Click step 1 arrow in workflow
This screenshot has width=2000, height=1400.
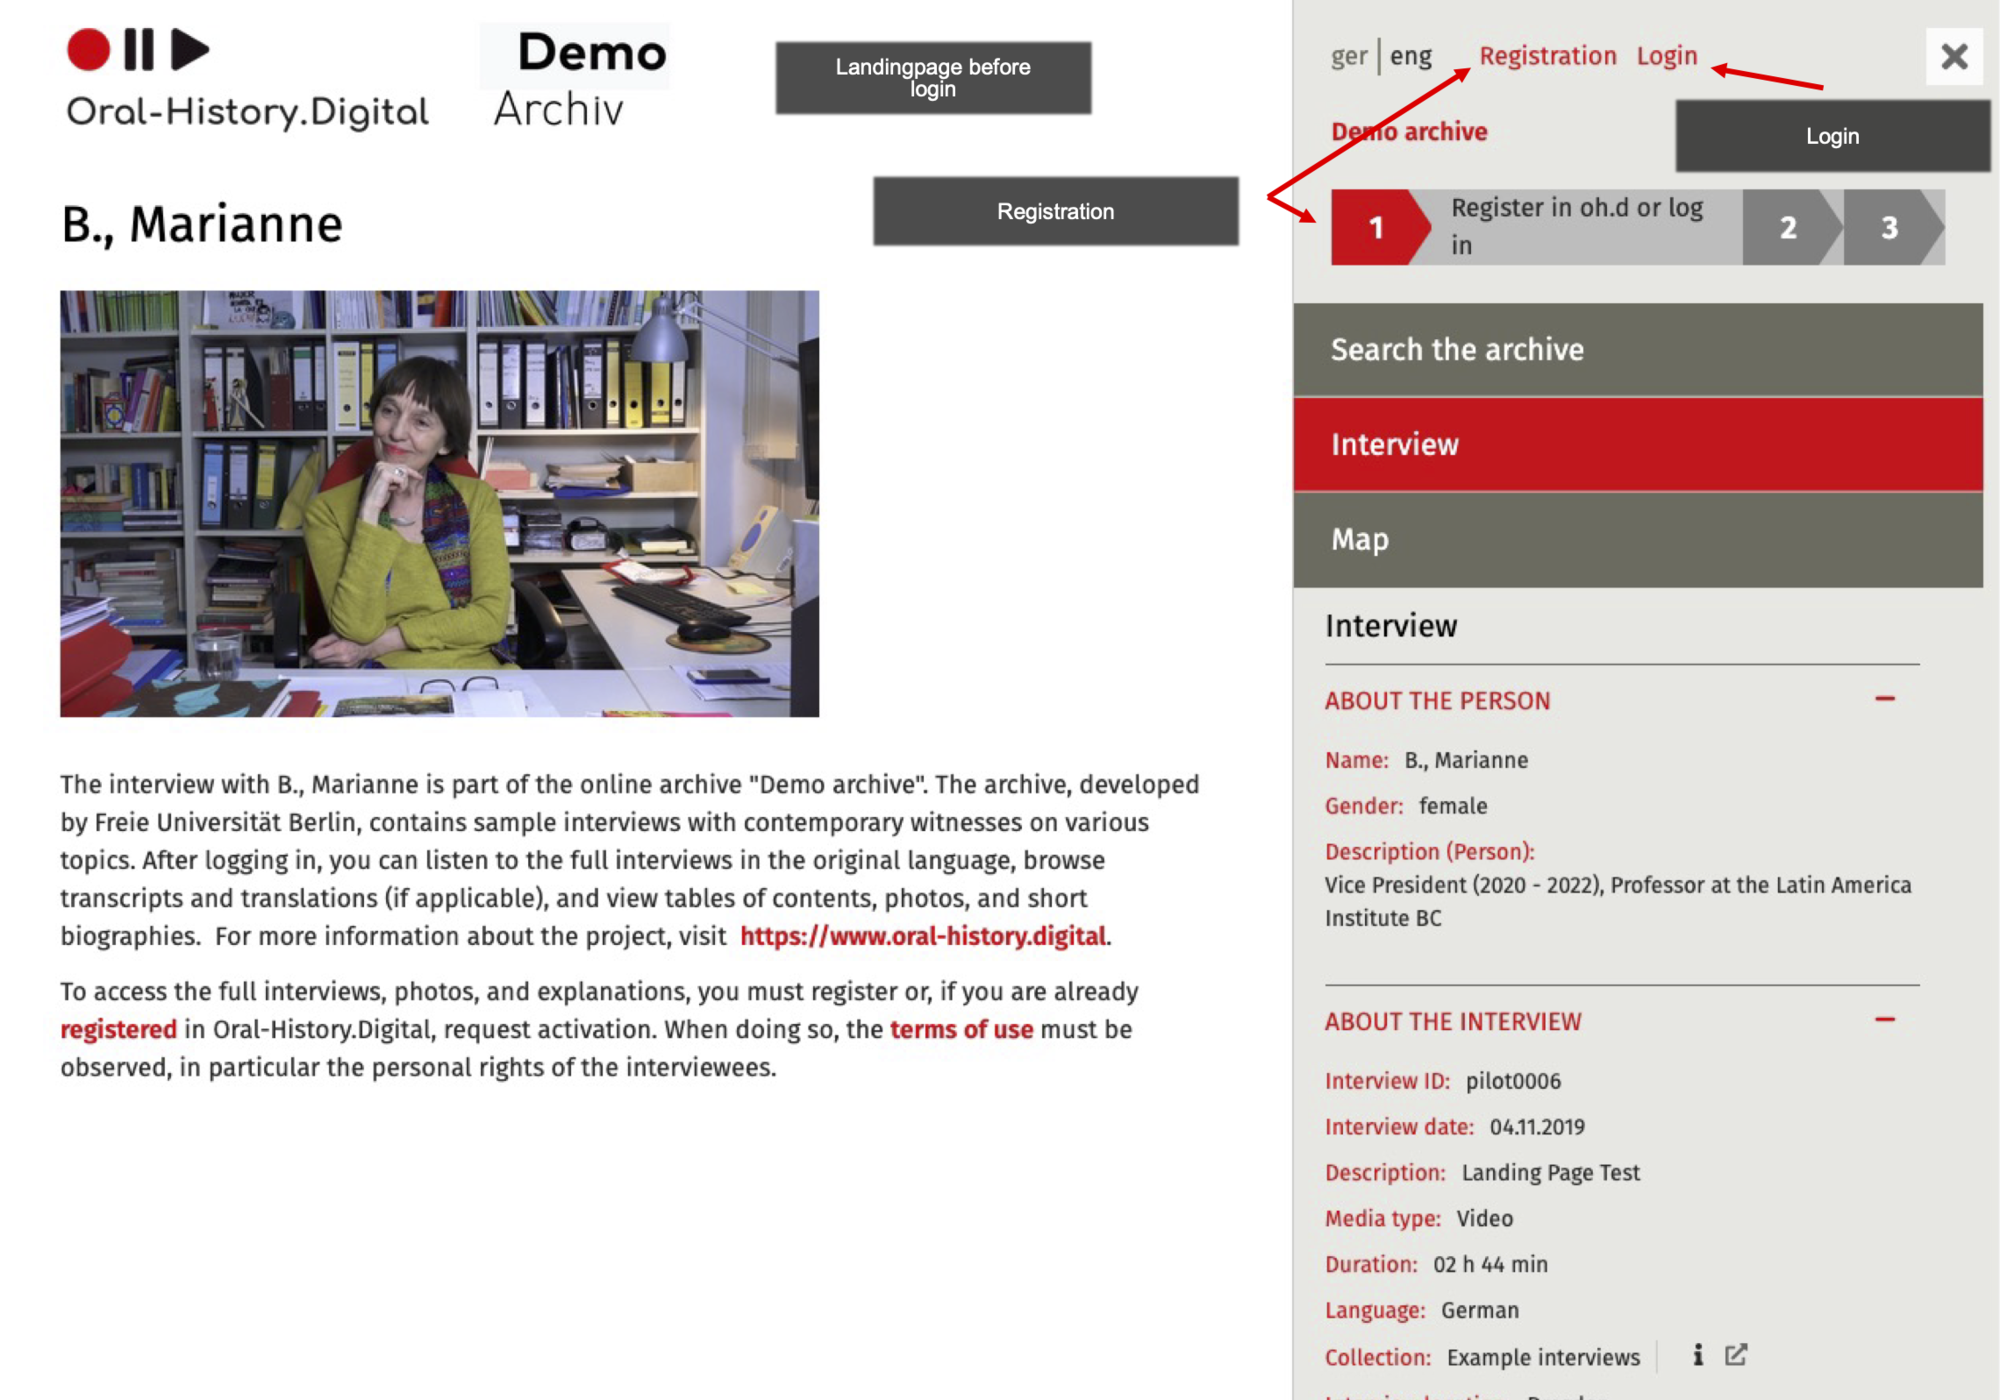pyautogui.click(x=1377, y=227)
